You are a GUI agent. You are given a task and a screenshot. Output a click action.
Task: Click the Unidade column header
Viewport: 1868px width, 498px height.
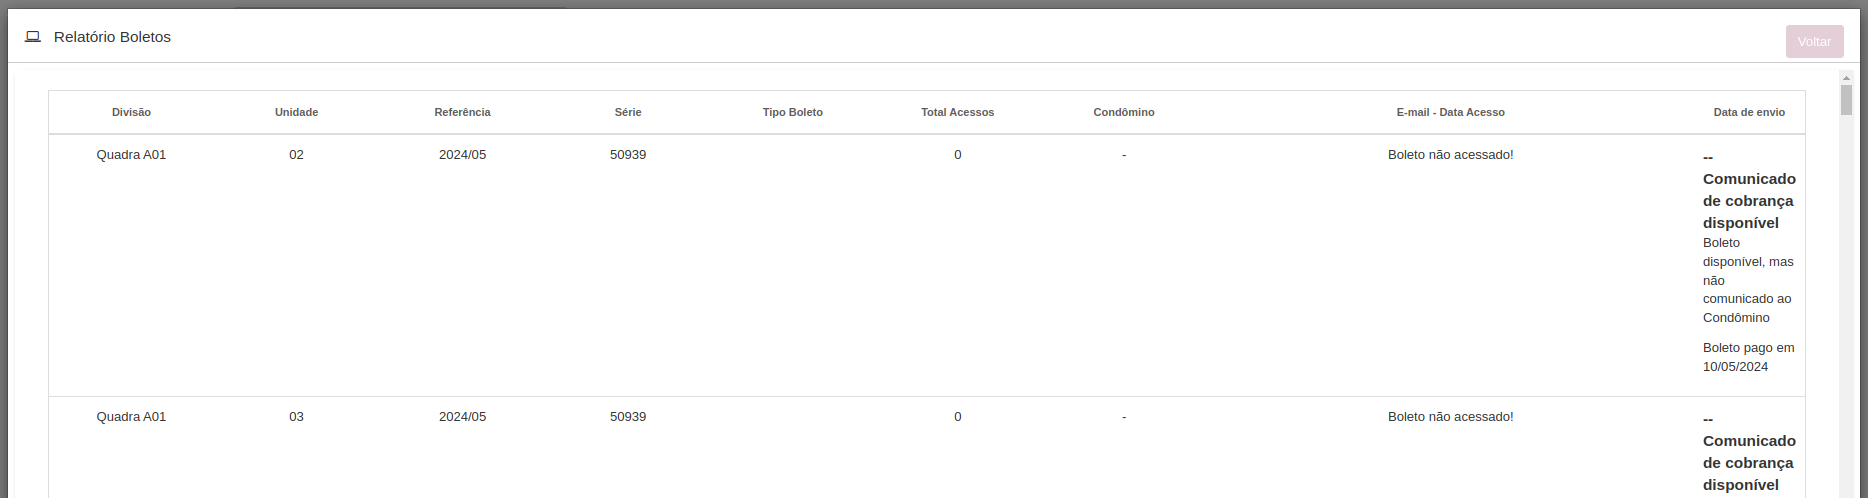click(296, 112)
